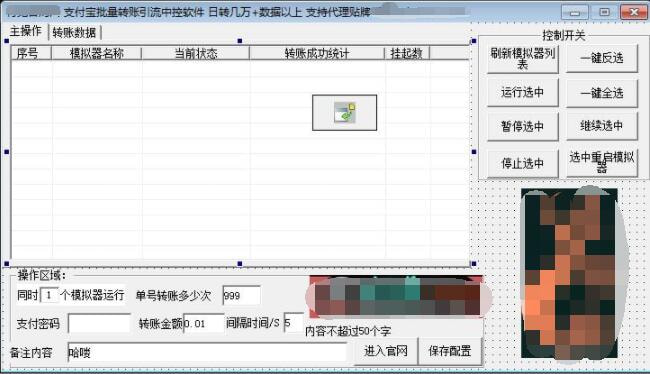Viewport: 650px width, 374px height.
Task: Click the 一键反选 button
Action: tap(601, 58)
